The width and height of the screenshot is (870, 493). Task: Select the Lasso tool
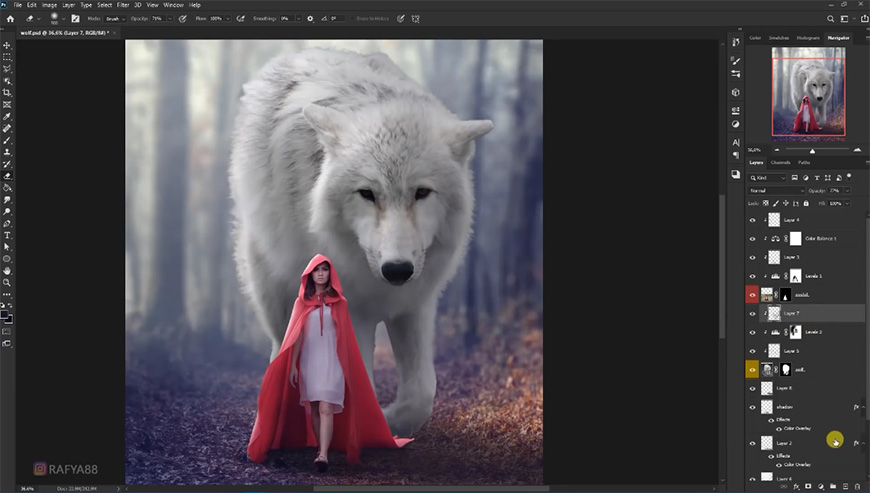[7, 69]
